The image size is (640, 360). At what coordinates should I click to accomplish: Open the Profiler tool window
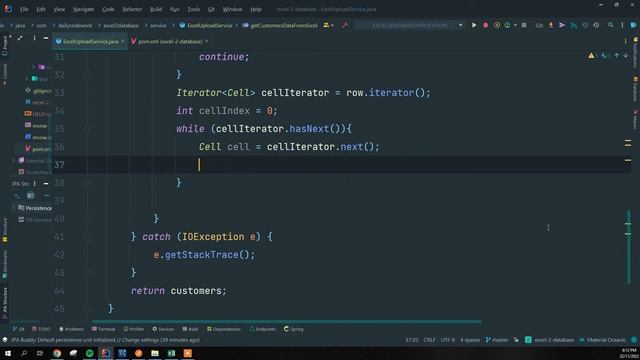click(134, 329)
